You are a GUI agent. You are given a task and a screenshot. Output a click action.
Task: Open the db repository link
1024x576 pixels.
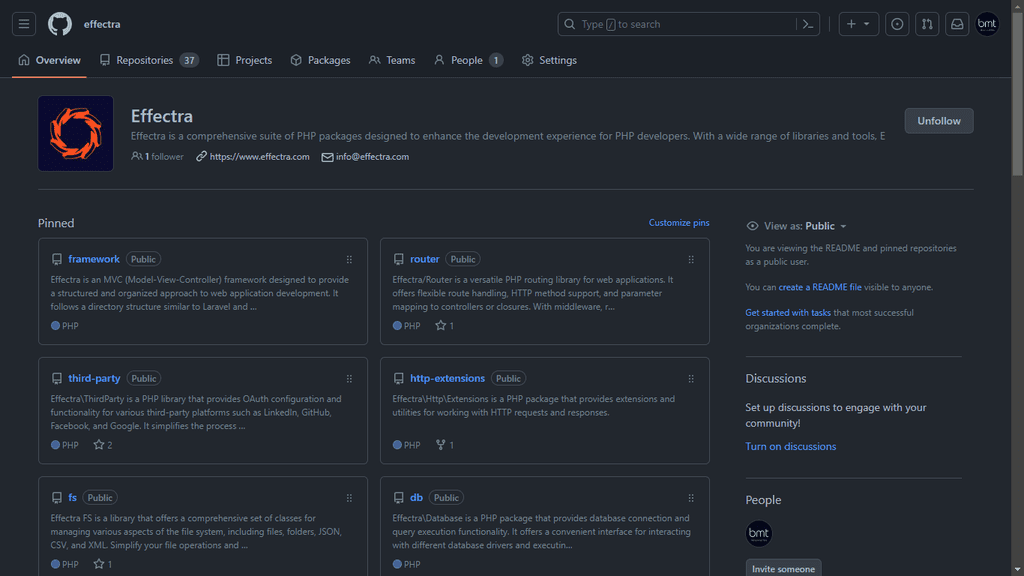(x=416, y=498)
